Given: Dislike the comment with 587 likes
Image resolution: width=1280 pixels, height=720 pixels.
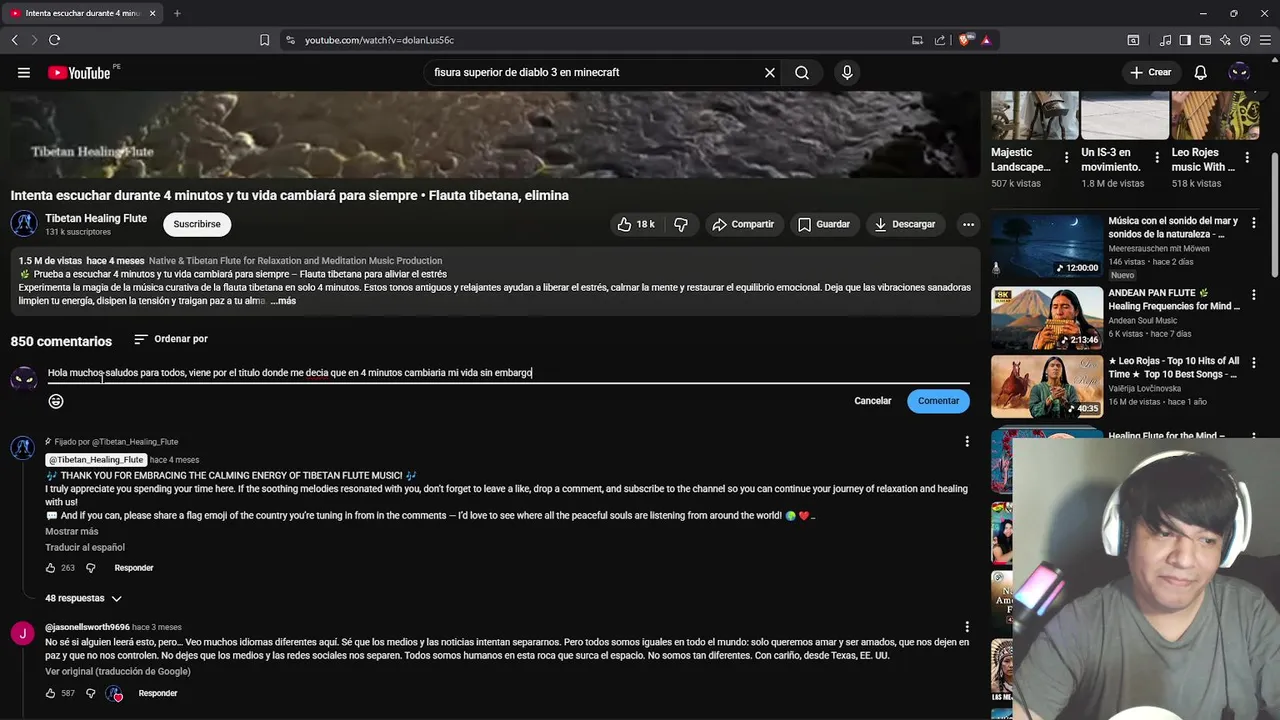Looking at the screenshot, I should [x=90, y=693].
